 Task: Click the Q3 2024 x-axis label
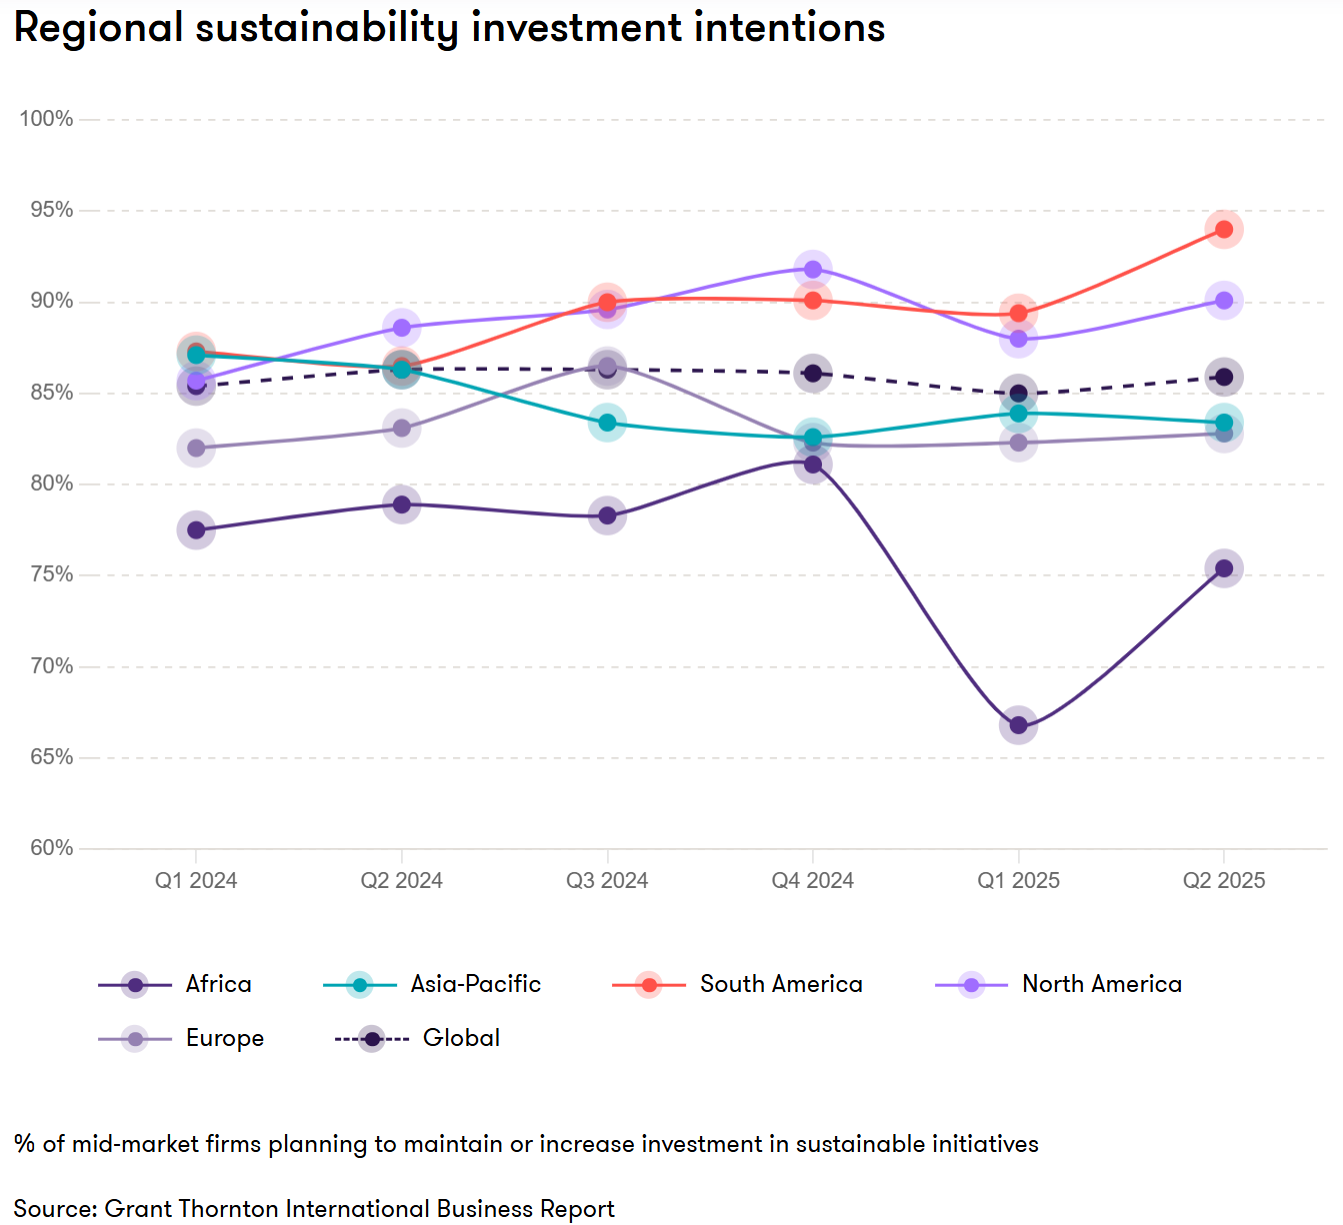tap(607, 881)
